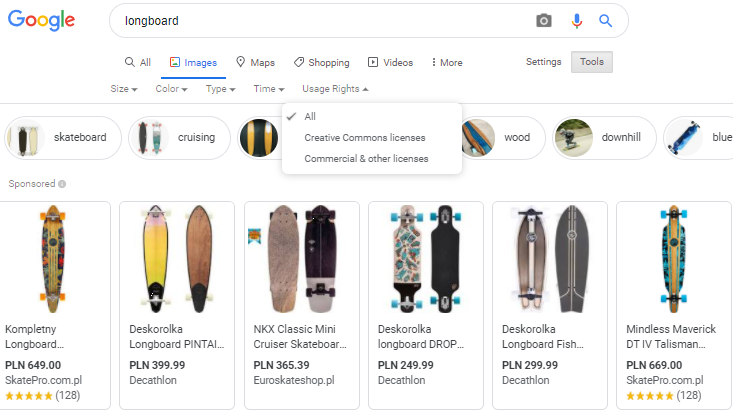Click Euroskateshop.pl seller name
The height and width of the screenshot is (418, 733).
pyautogui.click(x=294, y=381)
